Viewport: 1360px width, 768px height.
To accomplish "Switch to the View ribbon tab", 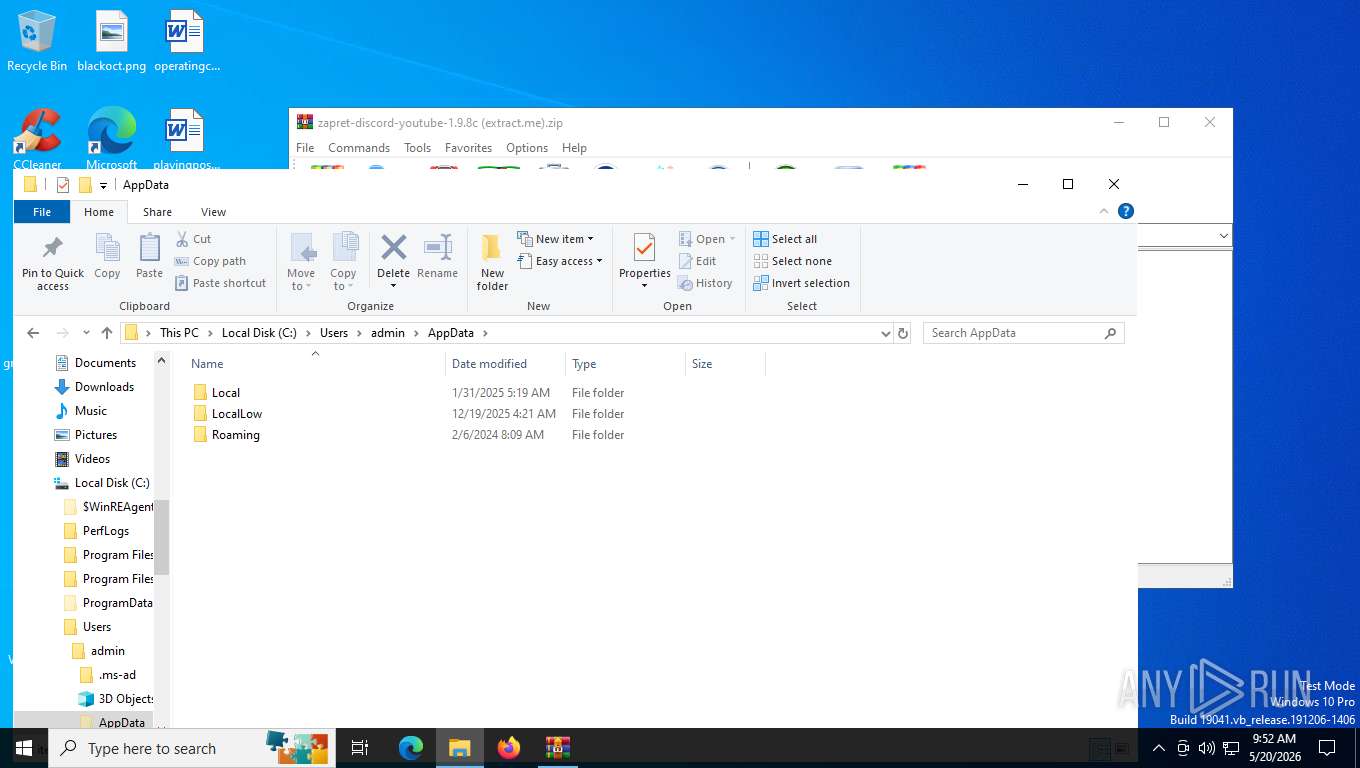I will click(213, 212).
